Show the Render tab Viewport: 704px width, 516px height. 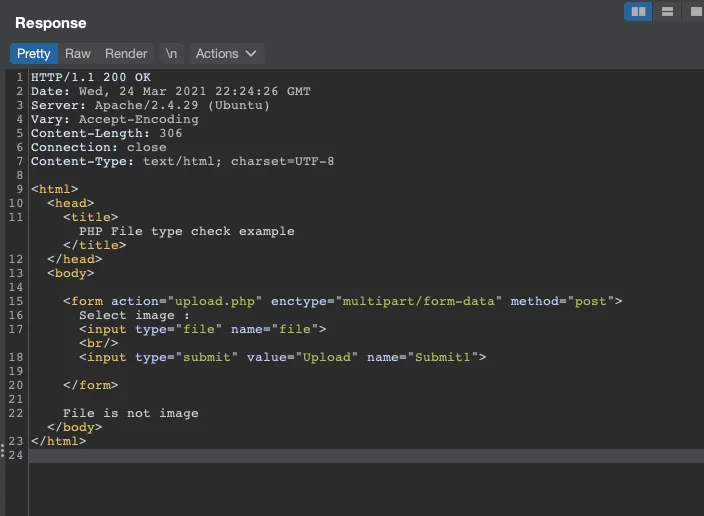(126, 53)
